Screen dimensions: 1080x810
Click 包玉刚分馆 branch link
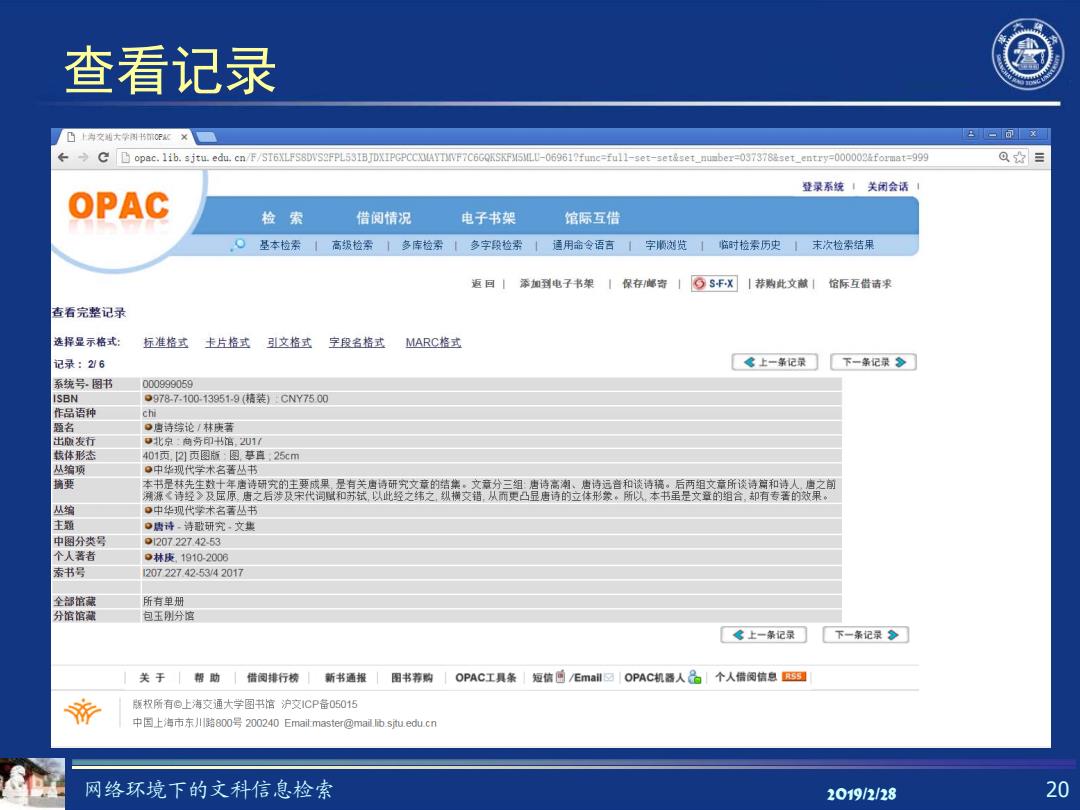[x=168, y=616]
